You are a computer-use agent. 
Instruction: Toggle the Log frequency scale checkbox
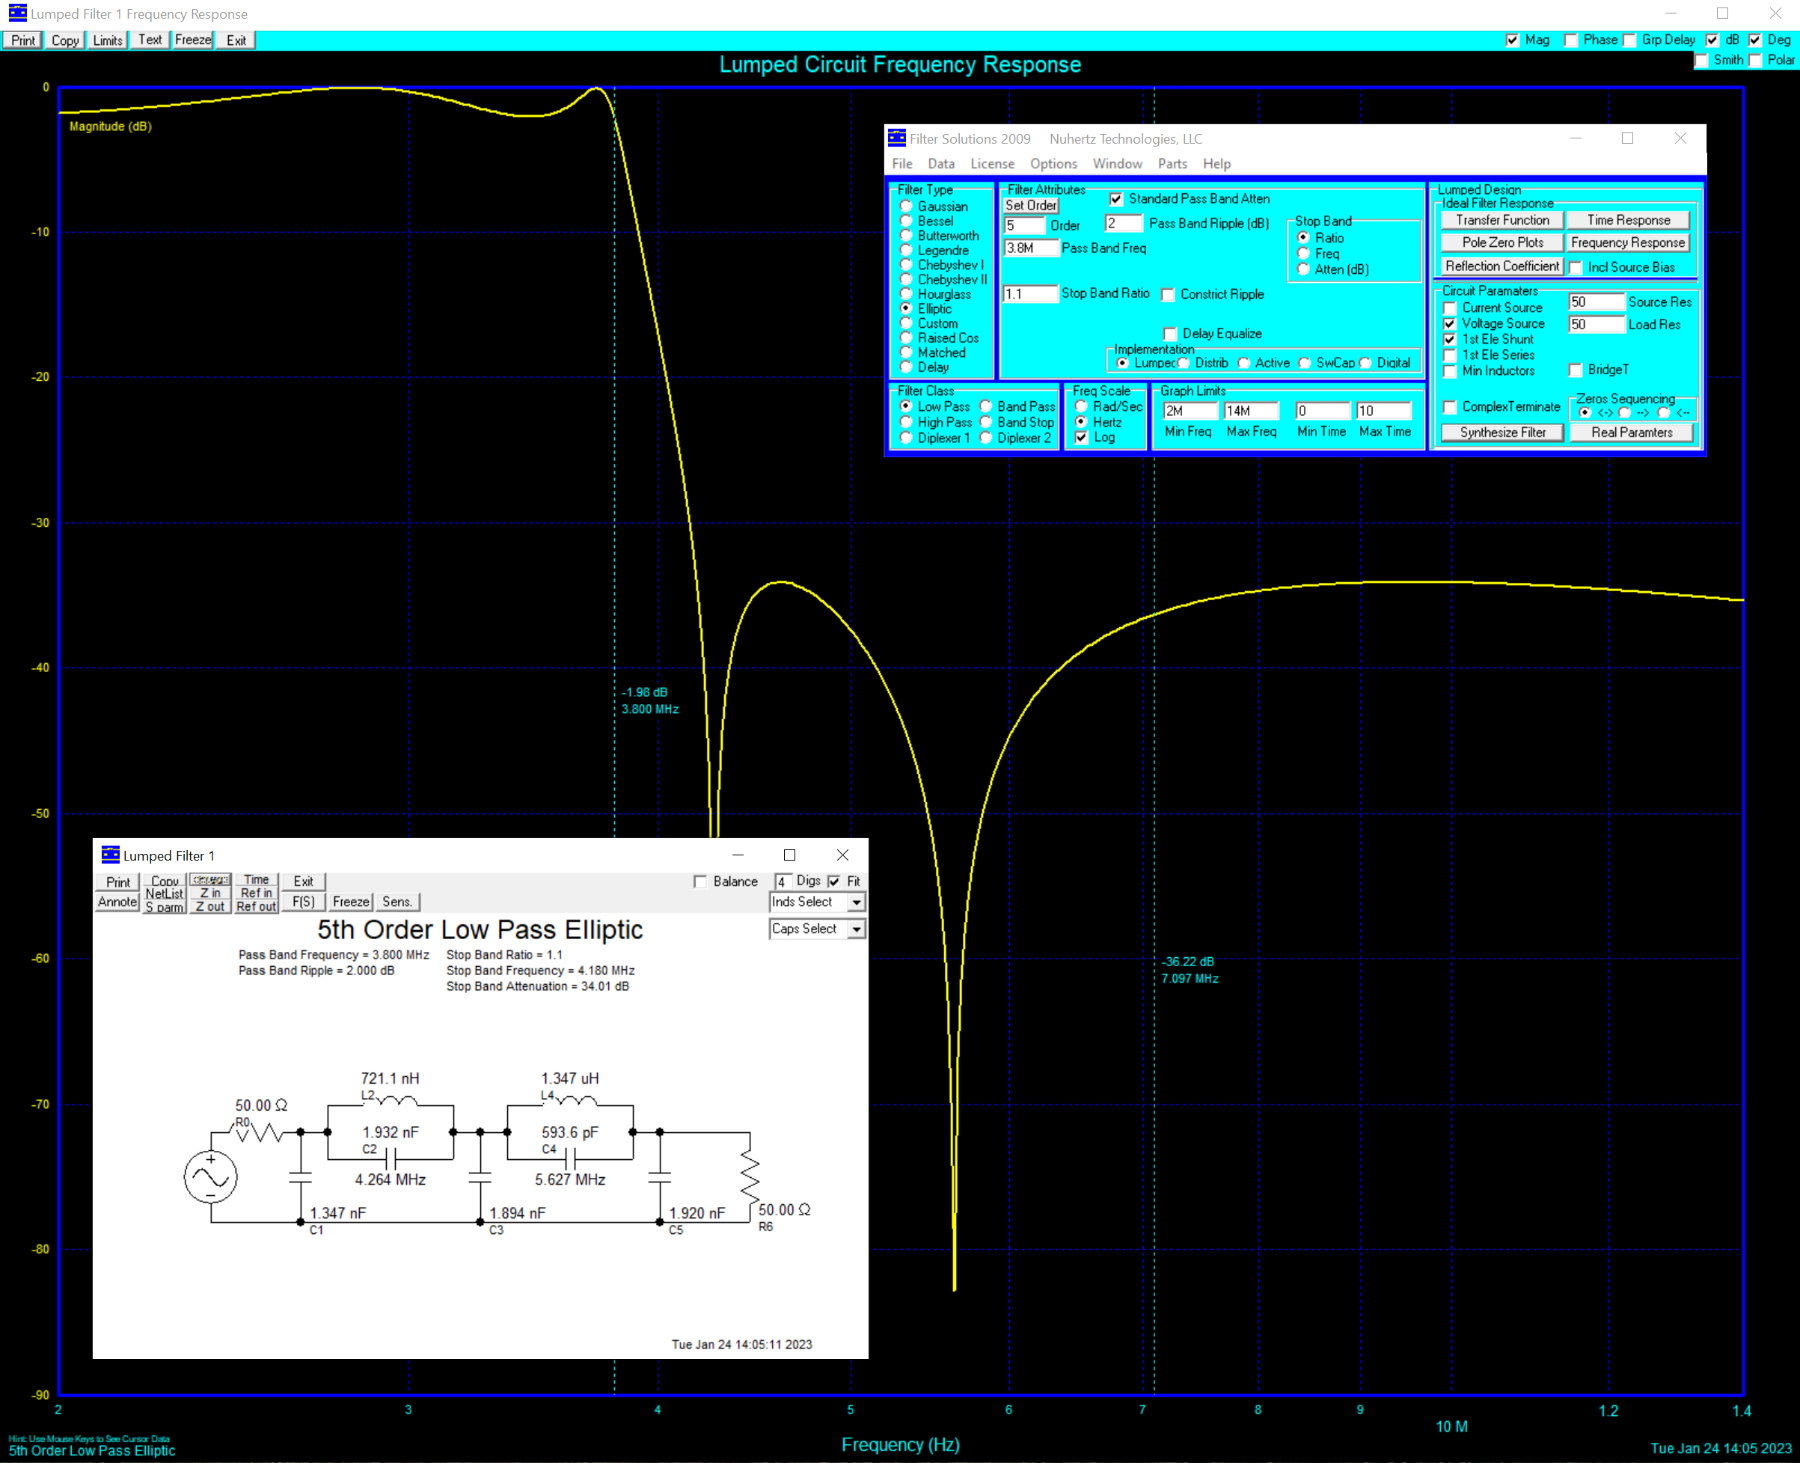click(1081, 438)
